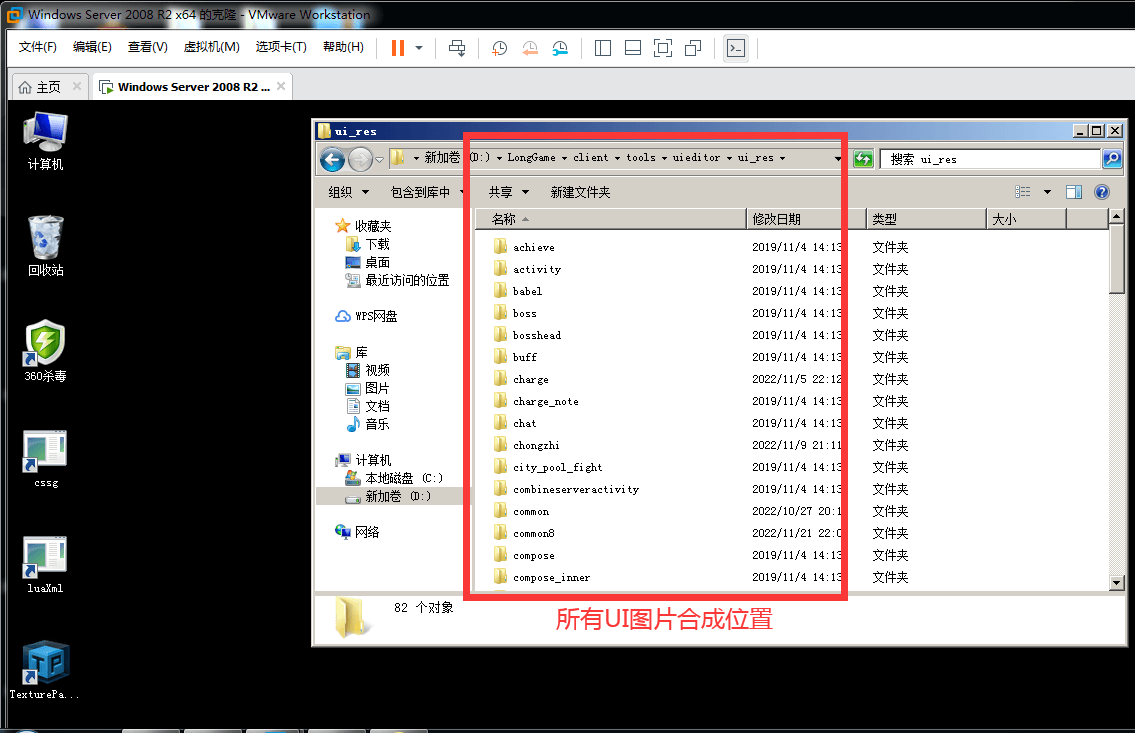Select 本地磁盘 (C:) in the navigation pane

coord(394,478)
